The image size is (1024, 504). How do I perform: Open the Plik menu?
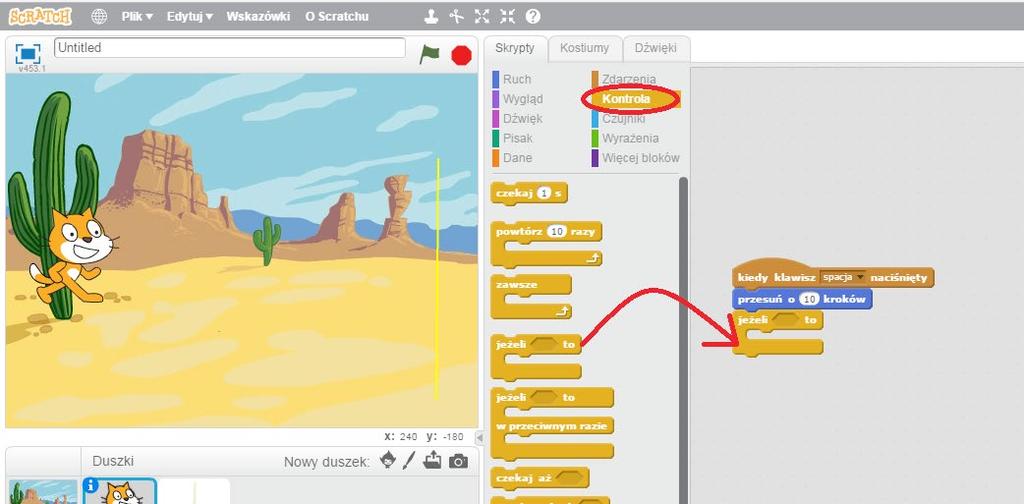click(x=137, y=16)
